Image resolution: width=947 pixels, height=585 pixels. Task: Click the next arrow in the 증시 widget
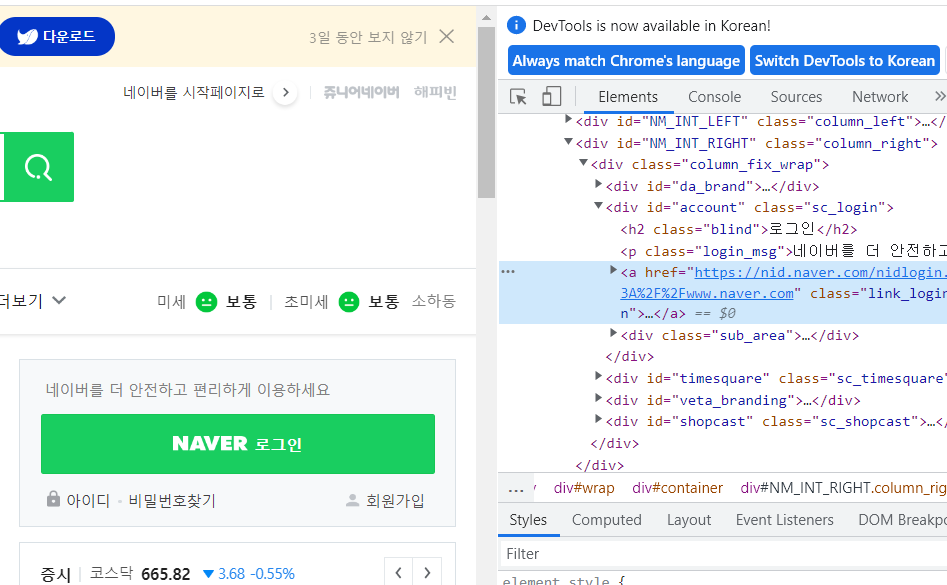[x=428, y=572]
